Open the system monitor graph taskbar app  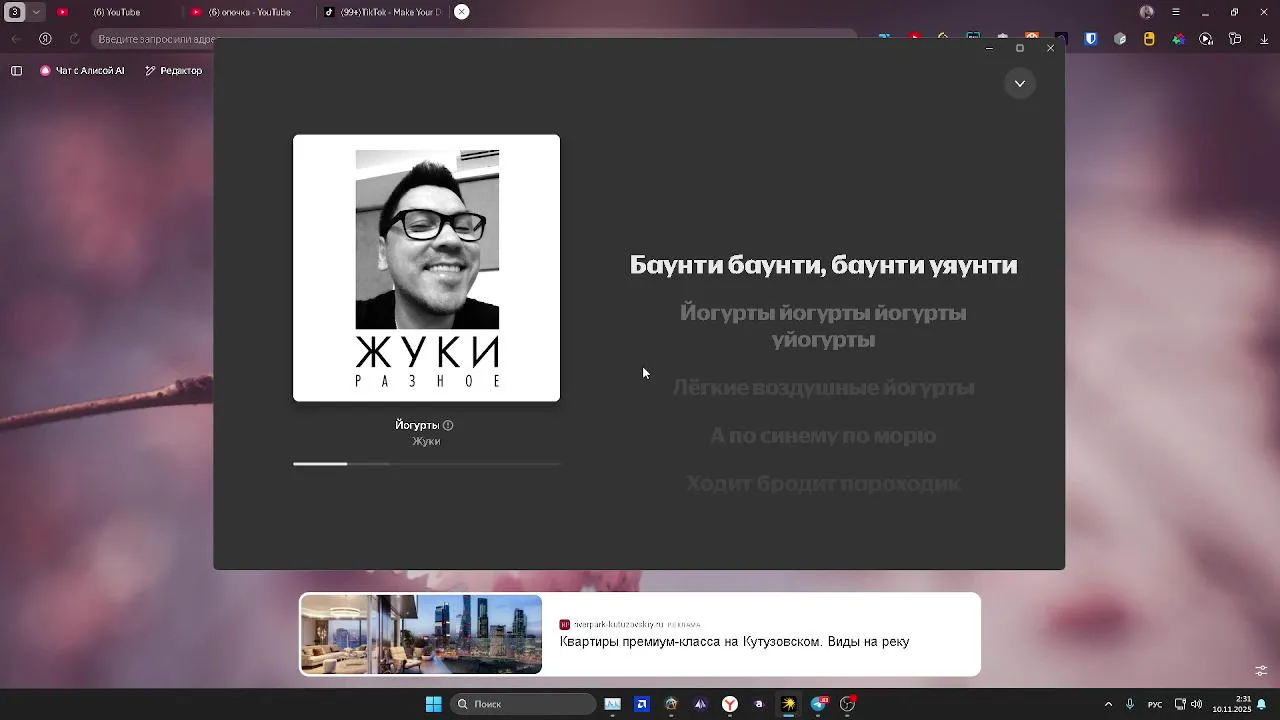coord(612,704)
